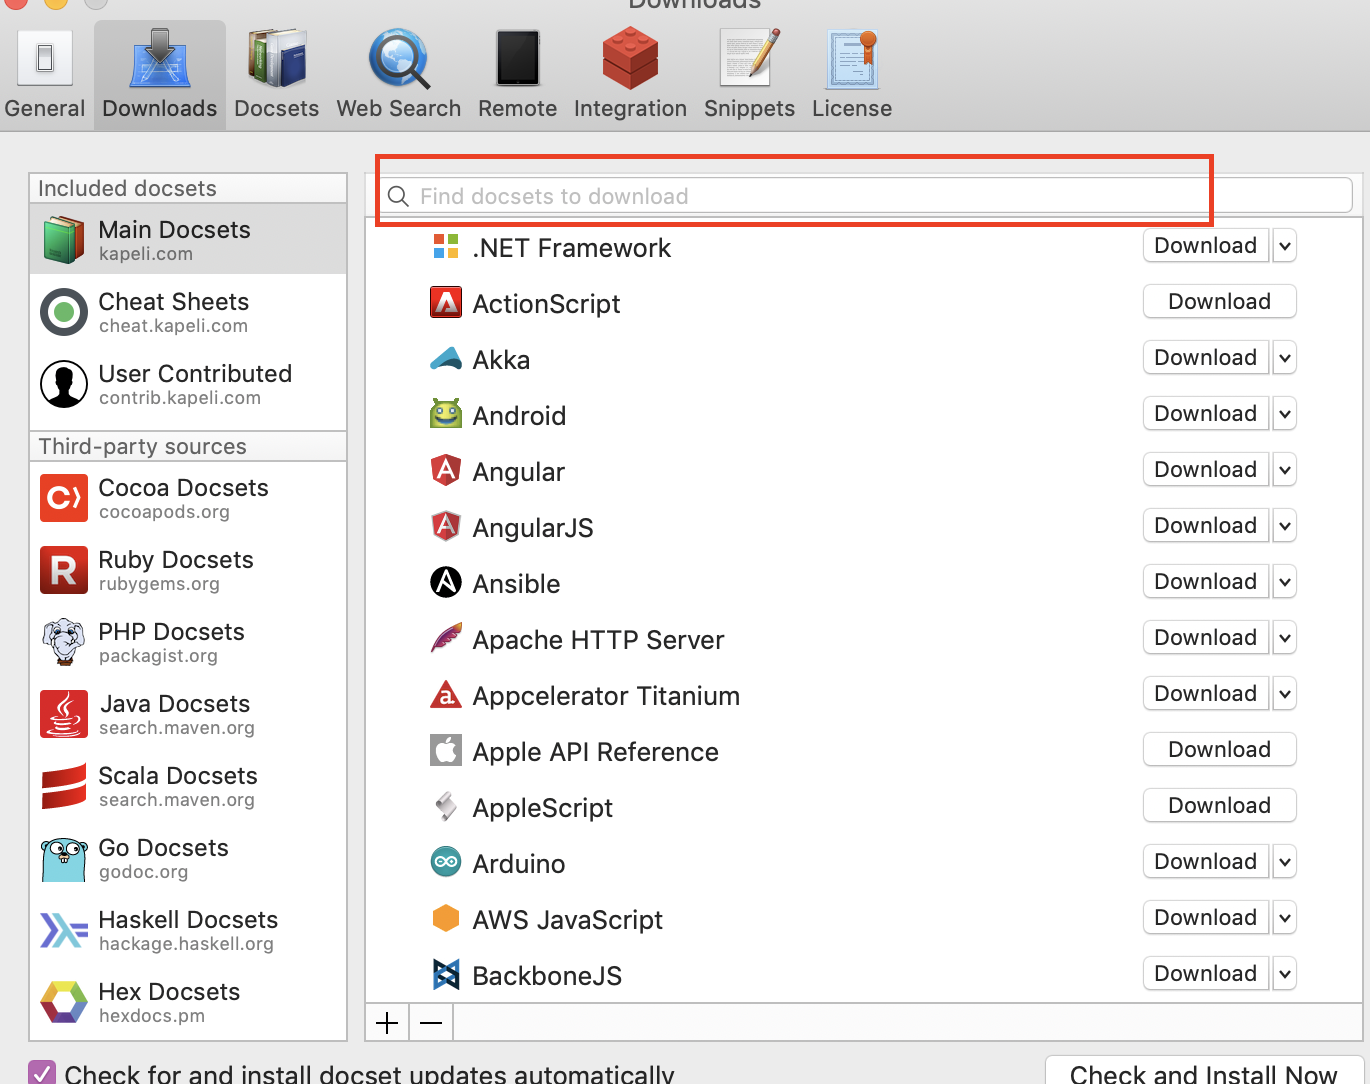This screenshot has height=1084, width=1370.
Task: Expand version dropdown for Akka
Action: click(1285, 357)
